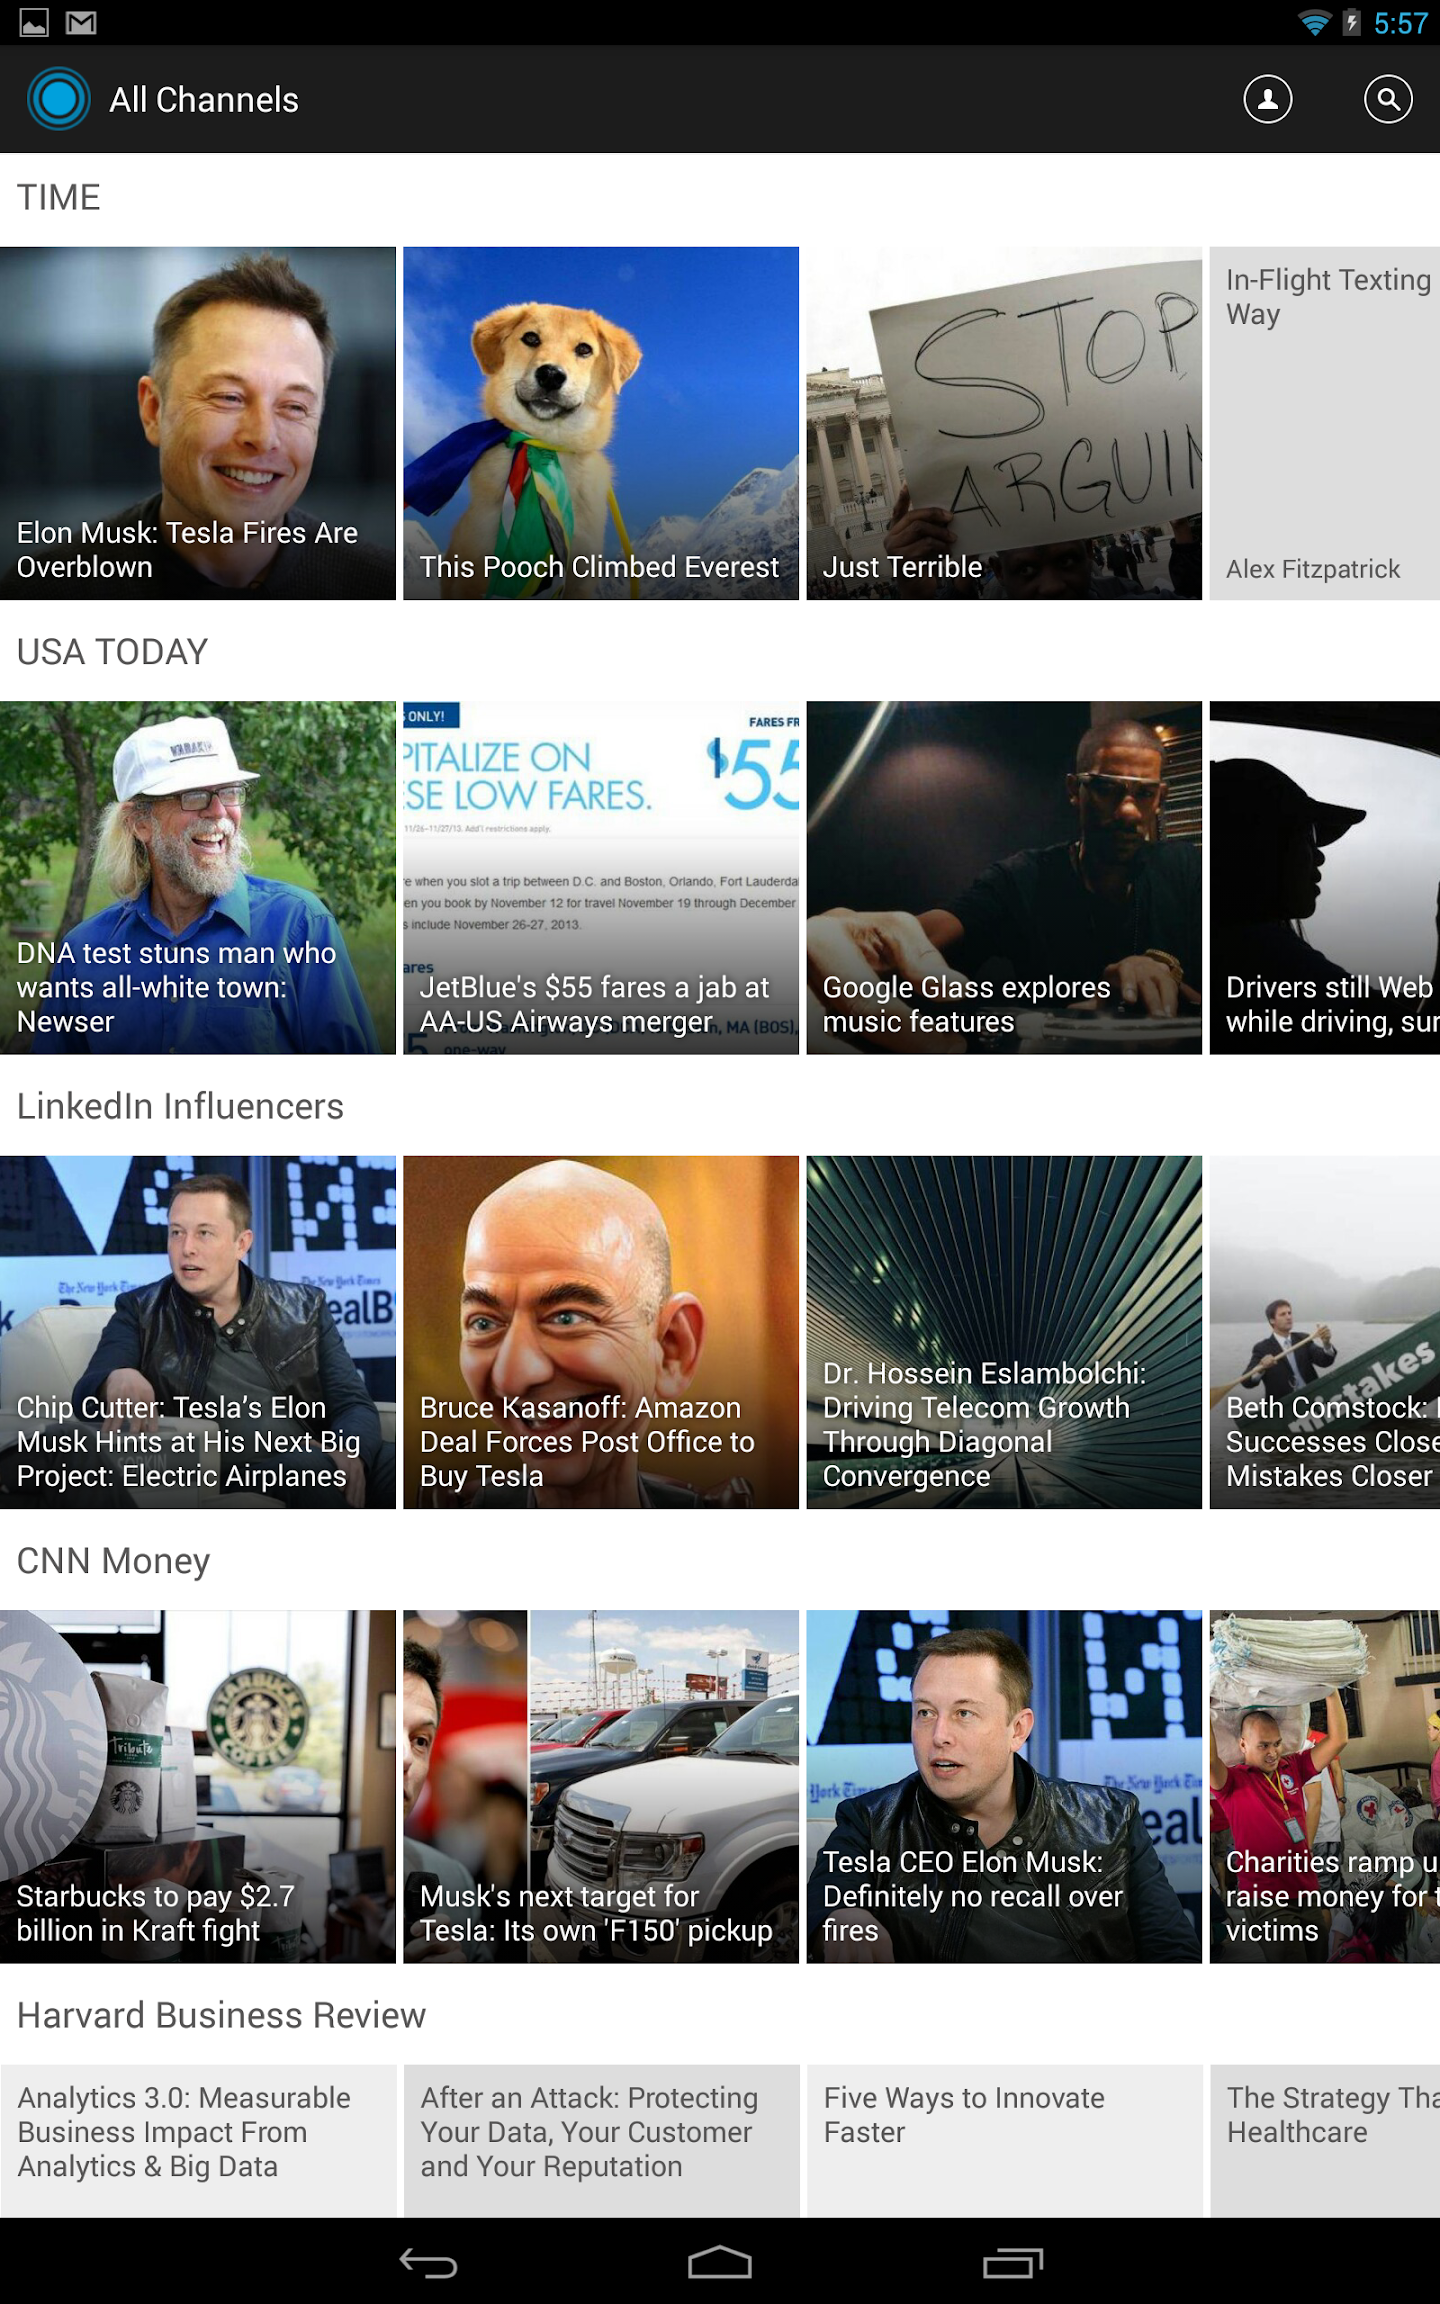The width and height of the screenshot is (1440, 2304).
Task: Open the user profile icon
Action: point(1267,99)
